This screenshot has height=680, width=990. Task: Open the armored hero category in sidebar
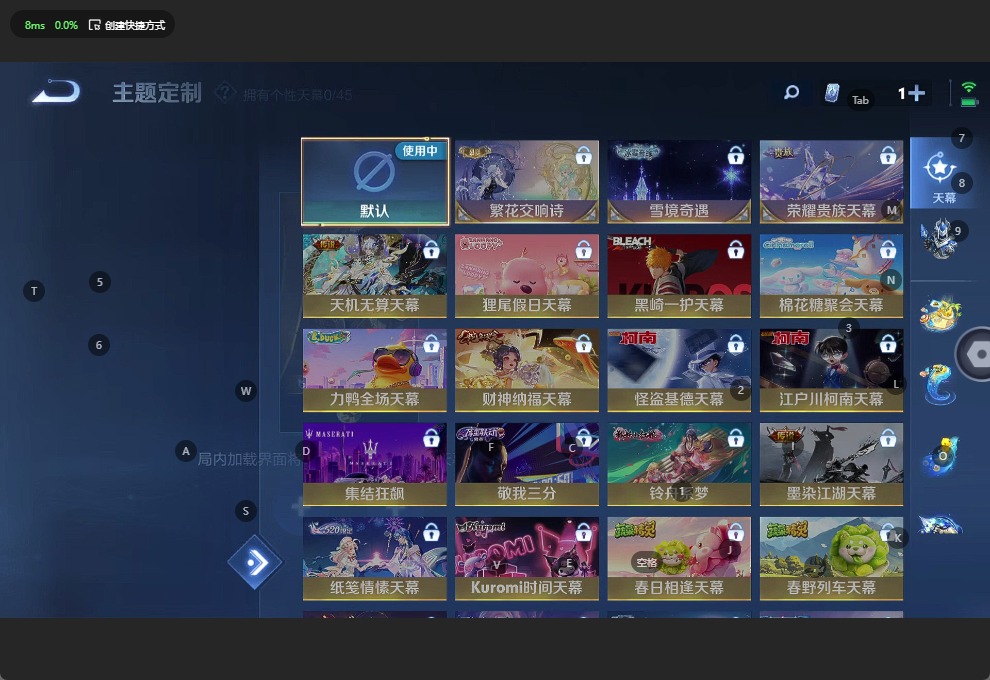939,239
